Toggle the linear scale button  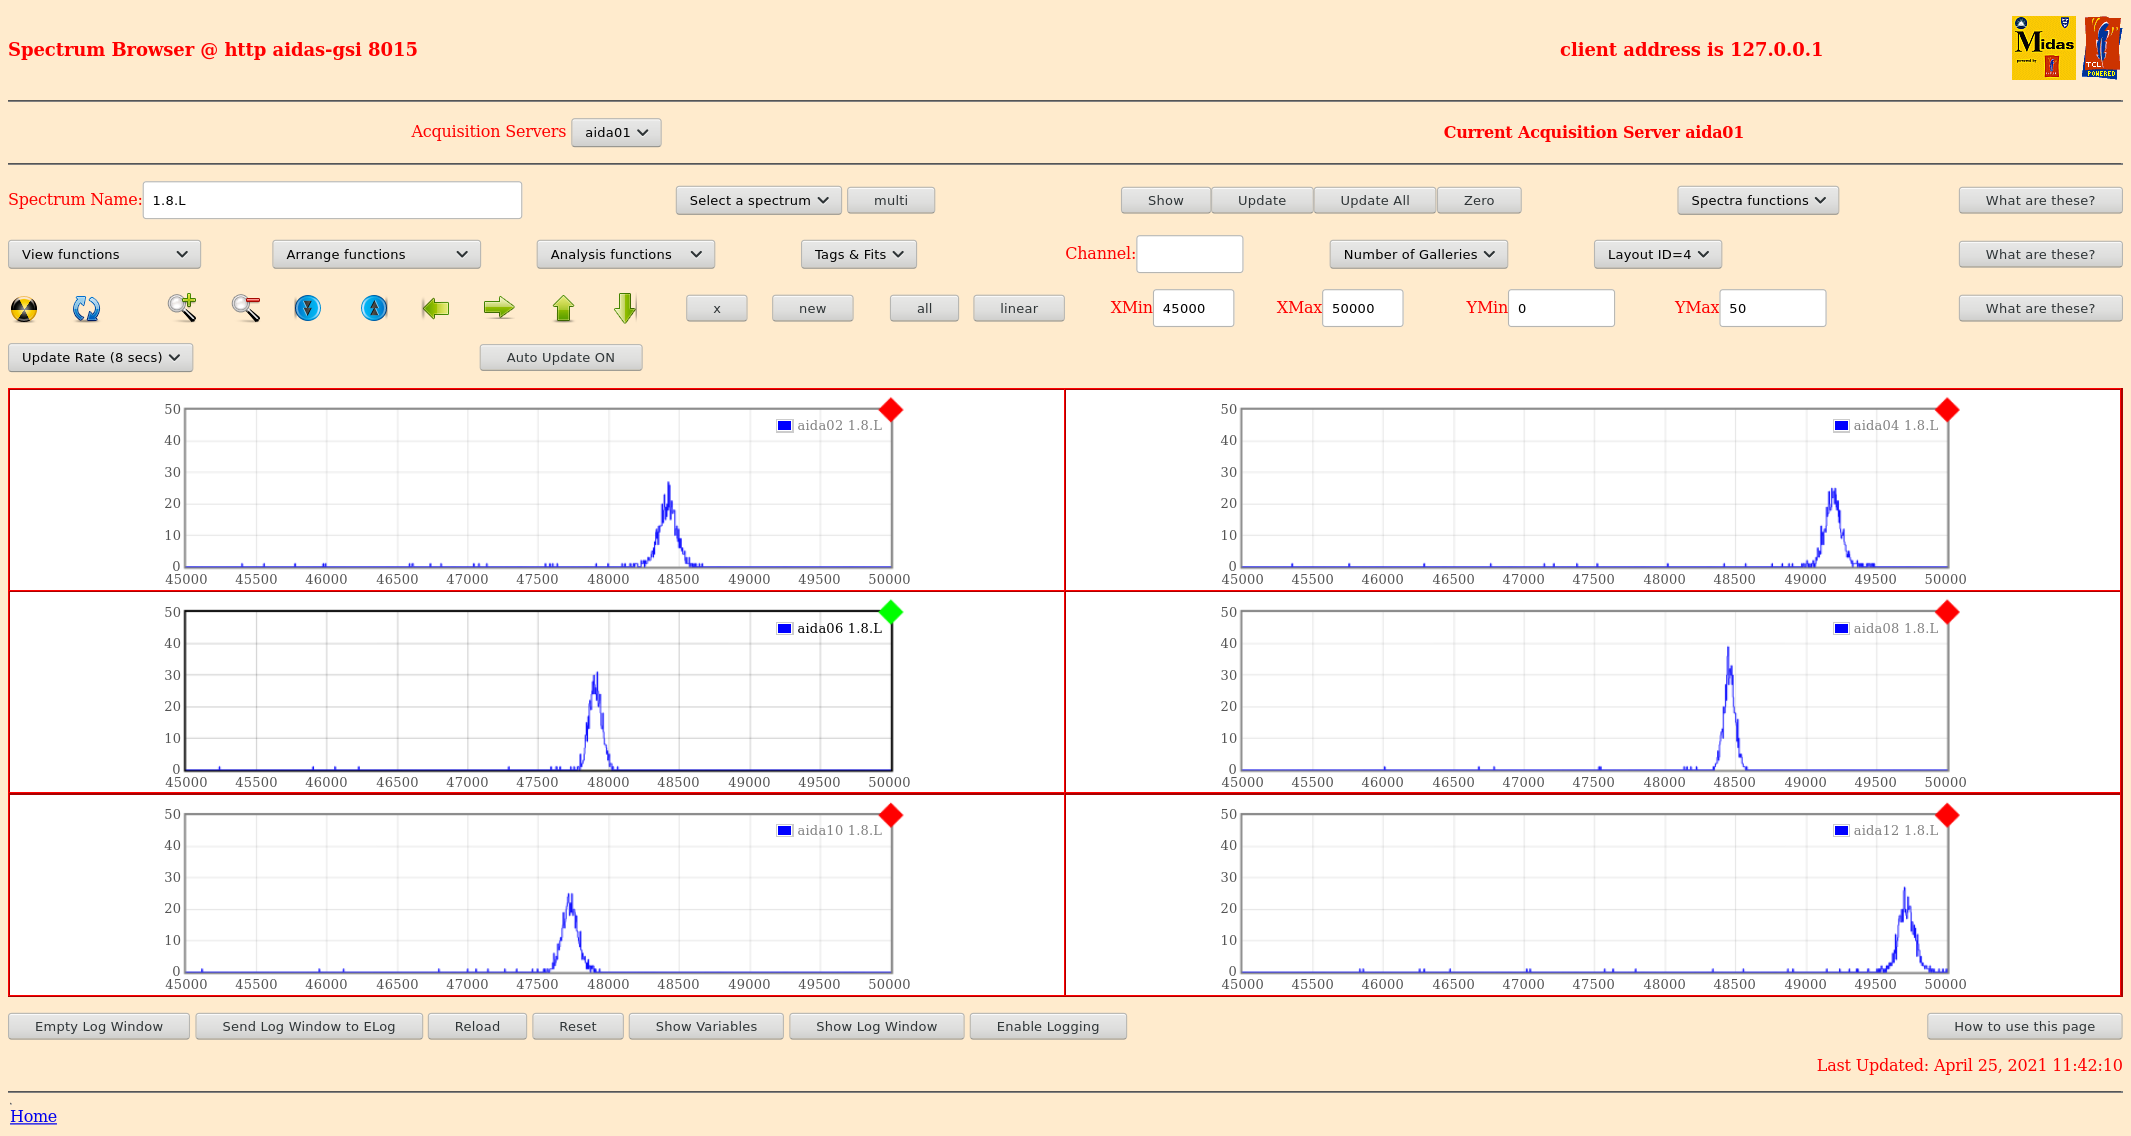tap(1018, 309)
